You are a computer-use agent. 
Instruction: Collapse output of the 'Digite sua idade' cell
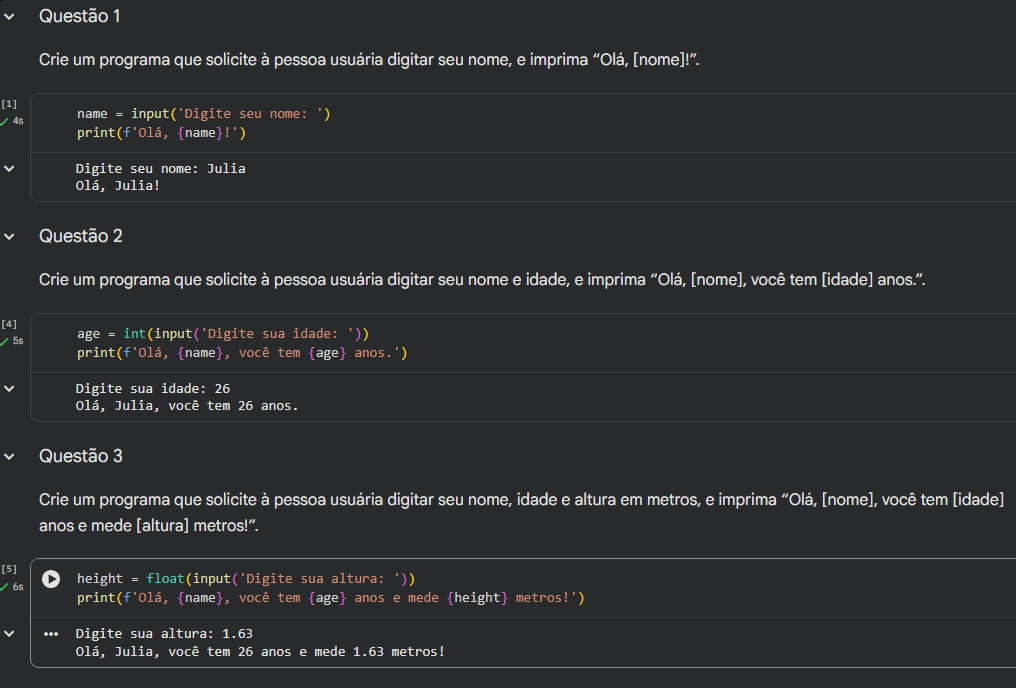9,389
